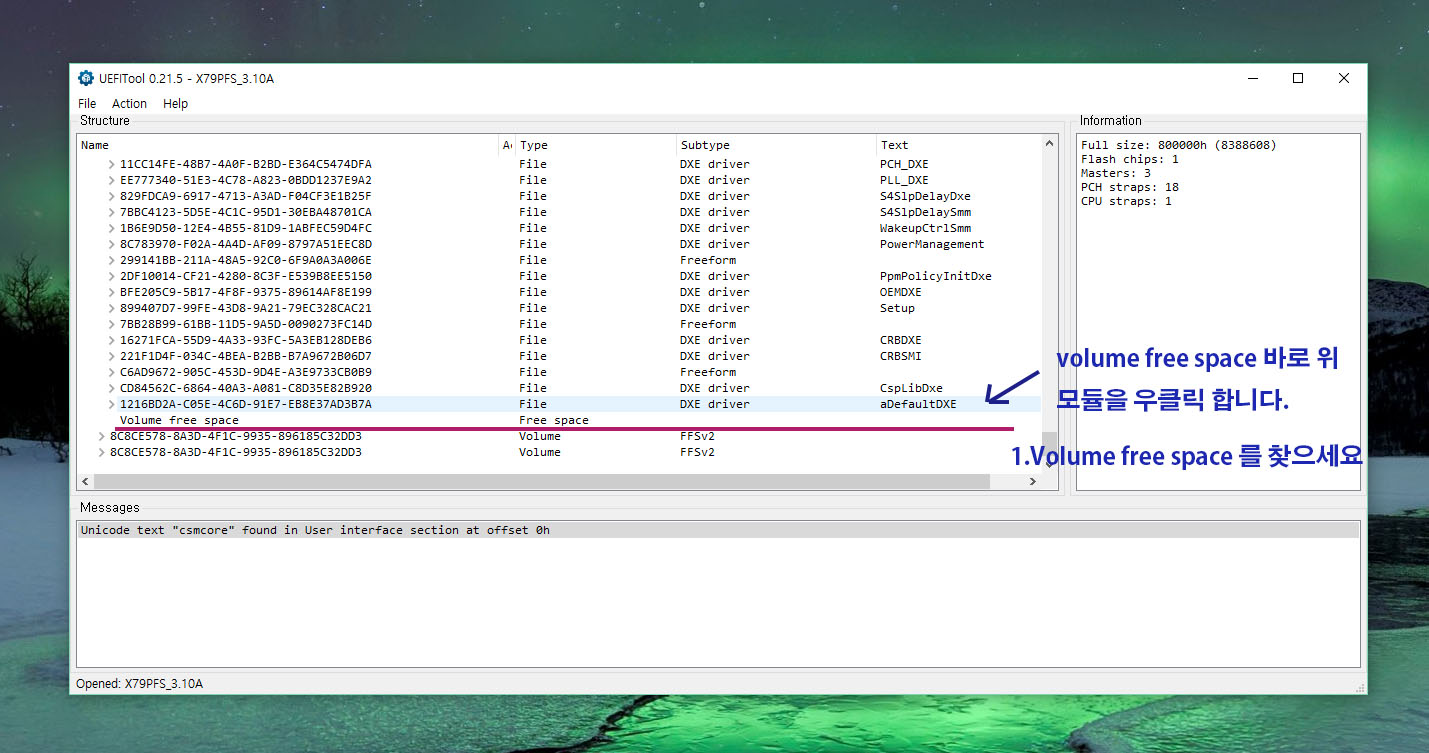
Task: Click the Name column header
Action: (288, 145)
